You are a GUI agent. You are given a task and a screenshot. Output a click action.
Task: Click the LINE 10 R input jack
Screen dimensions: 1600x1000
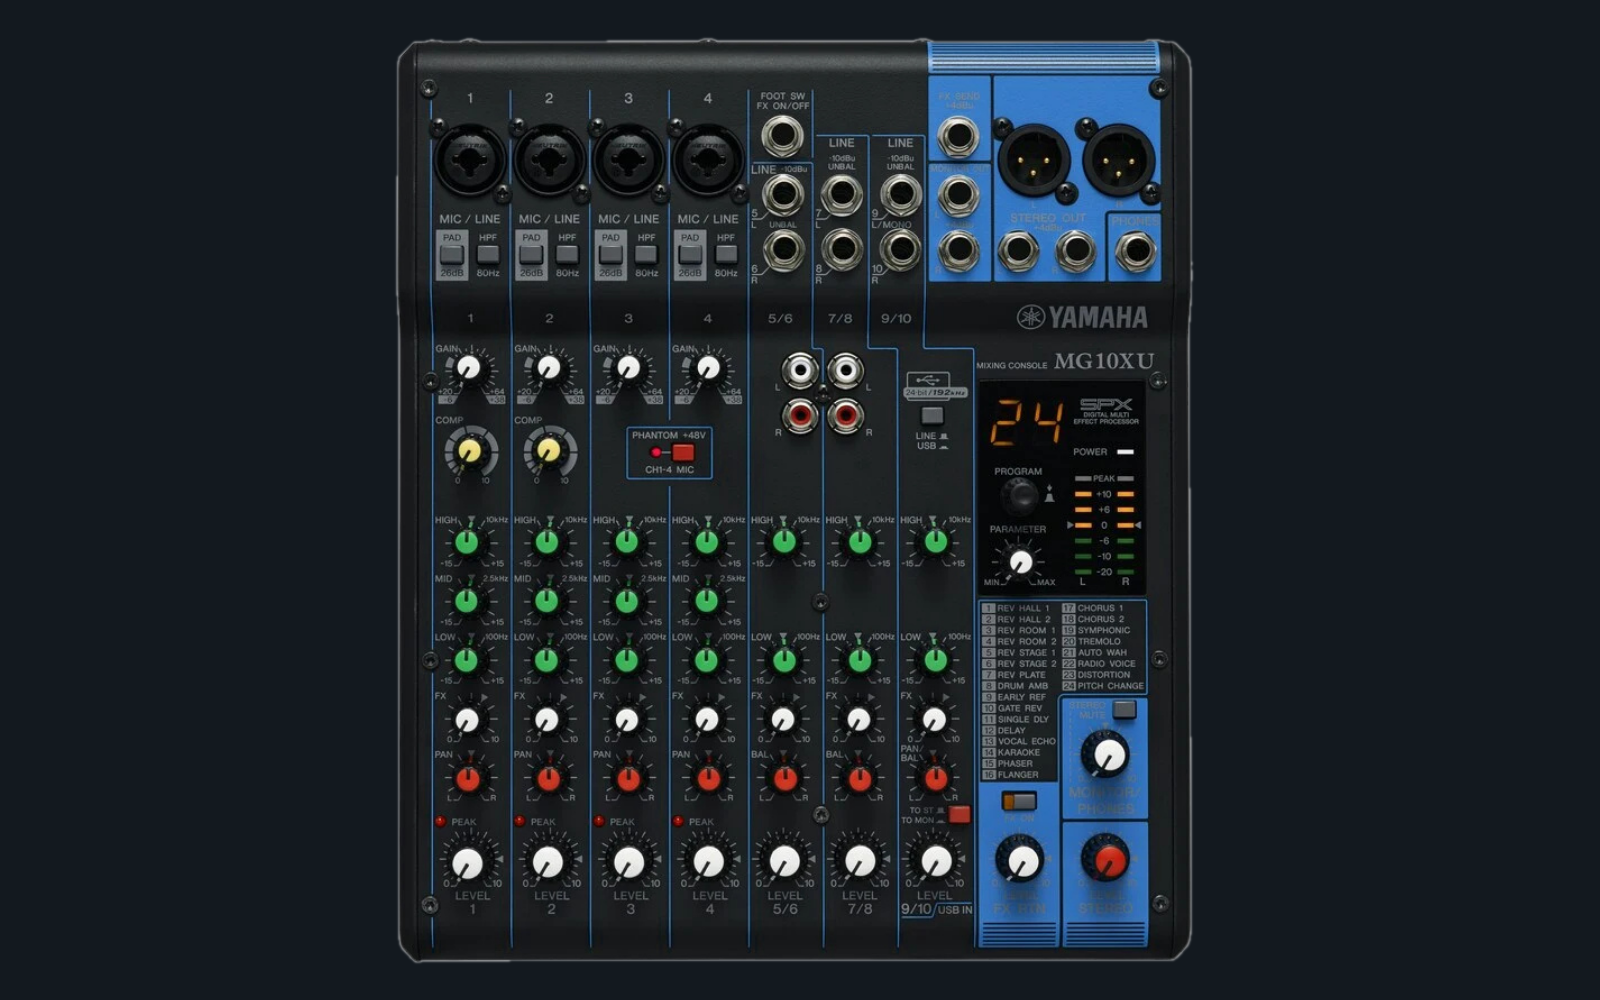click(900, 250)
